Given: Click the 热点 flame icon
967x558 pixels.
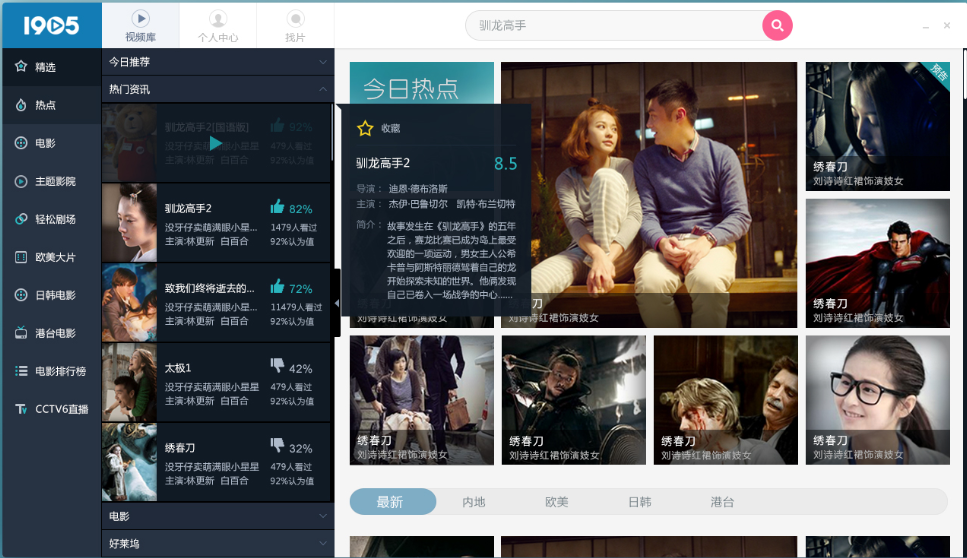Looking at the screenshot, I should pos(21,105).
